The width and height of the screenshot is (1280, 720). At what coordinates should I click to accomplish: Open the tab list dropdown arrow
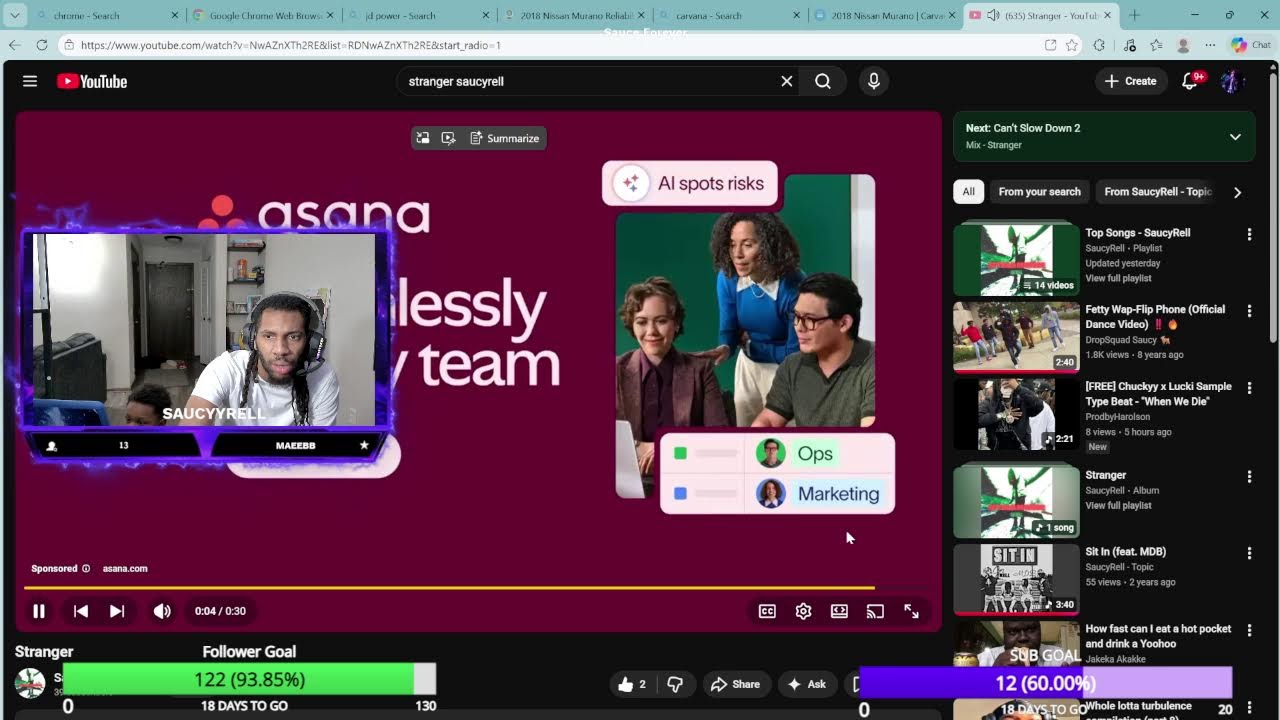pyautogui.click(x=15, y=15)
